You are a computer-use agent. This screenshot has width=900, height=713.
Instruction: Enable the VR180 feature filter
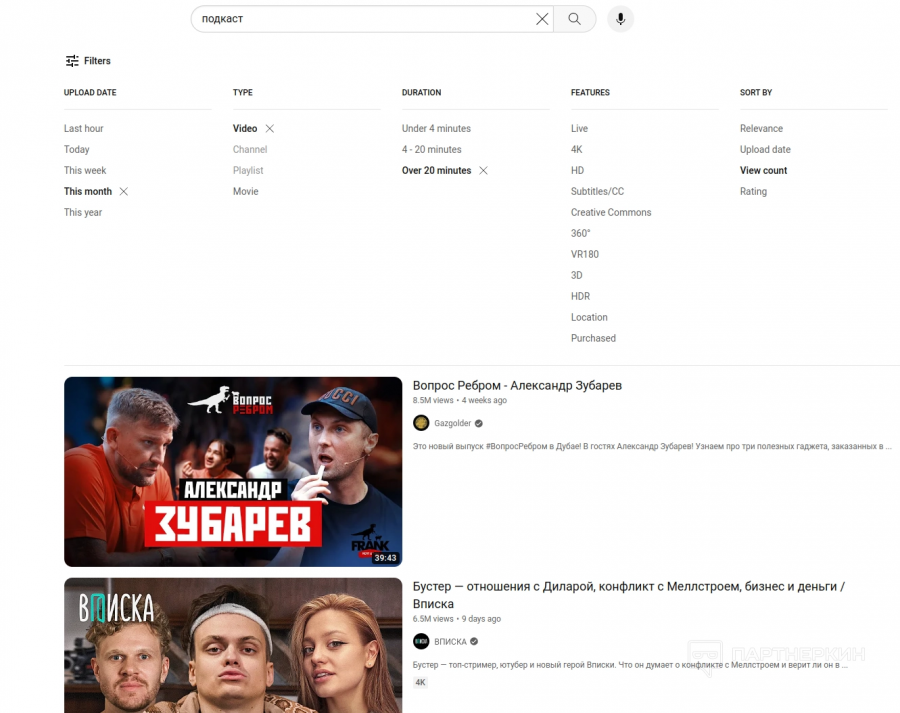tap(584, 254)
